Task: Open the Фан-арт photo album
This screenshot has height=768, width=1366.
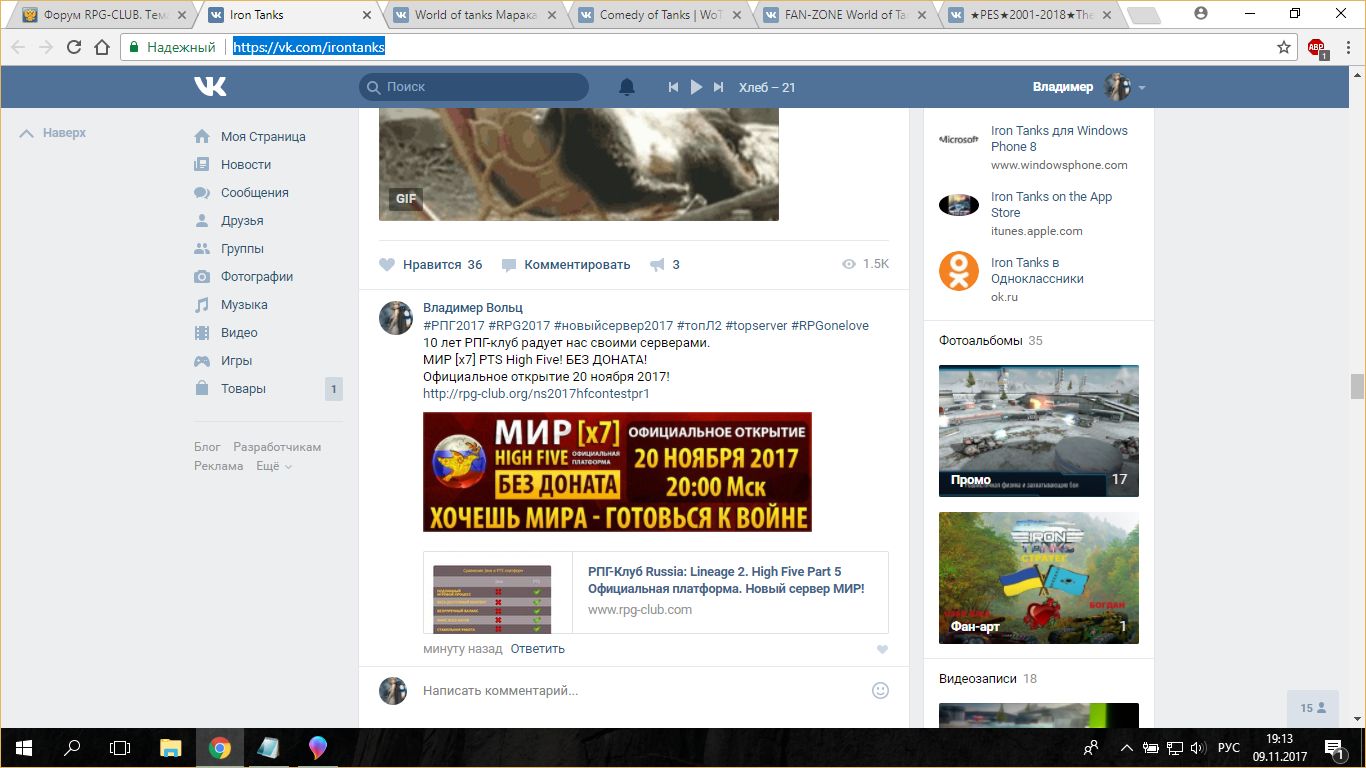Action: coord(1039,578)
